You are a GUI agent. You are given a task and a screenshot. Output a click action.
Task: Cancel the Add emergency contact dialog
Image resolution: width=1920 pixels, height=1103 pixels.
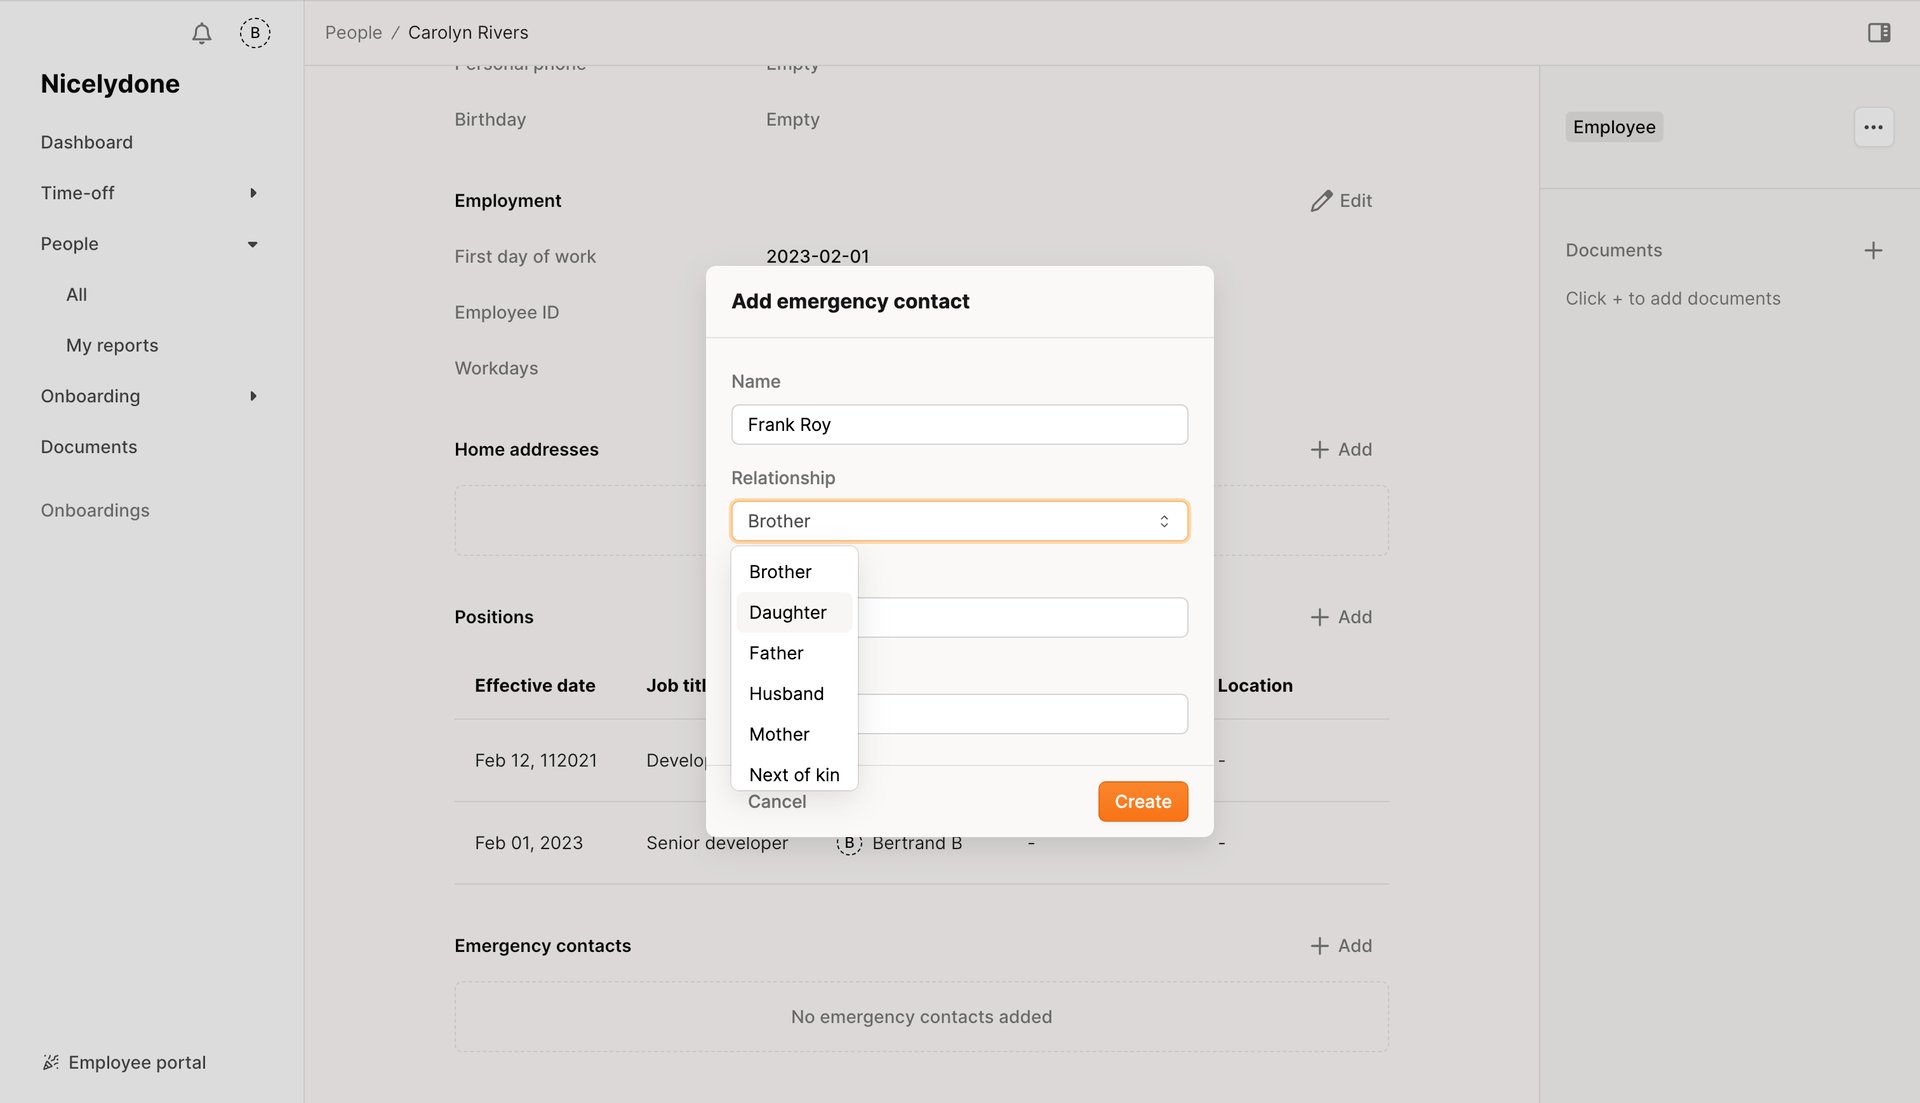click(x=776, y=801)
